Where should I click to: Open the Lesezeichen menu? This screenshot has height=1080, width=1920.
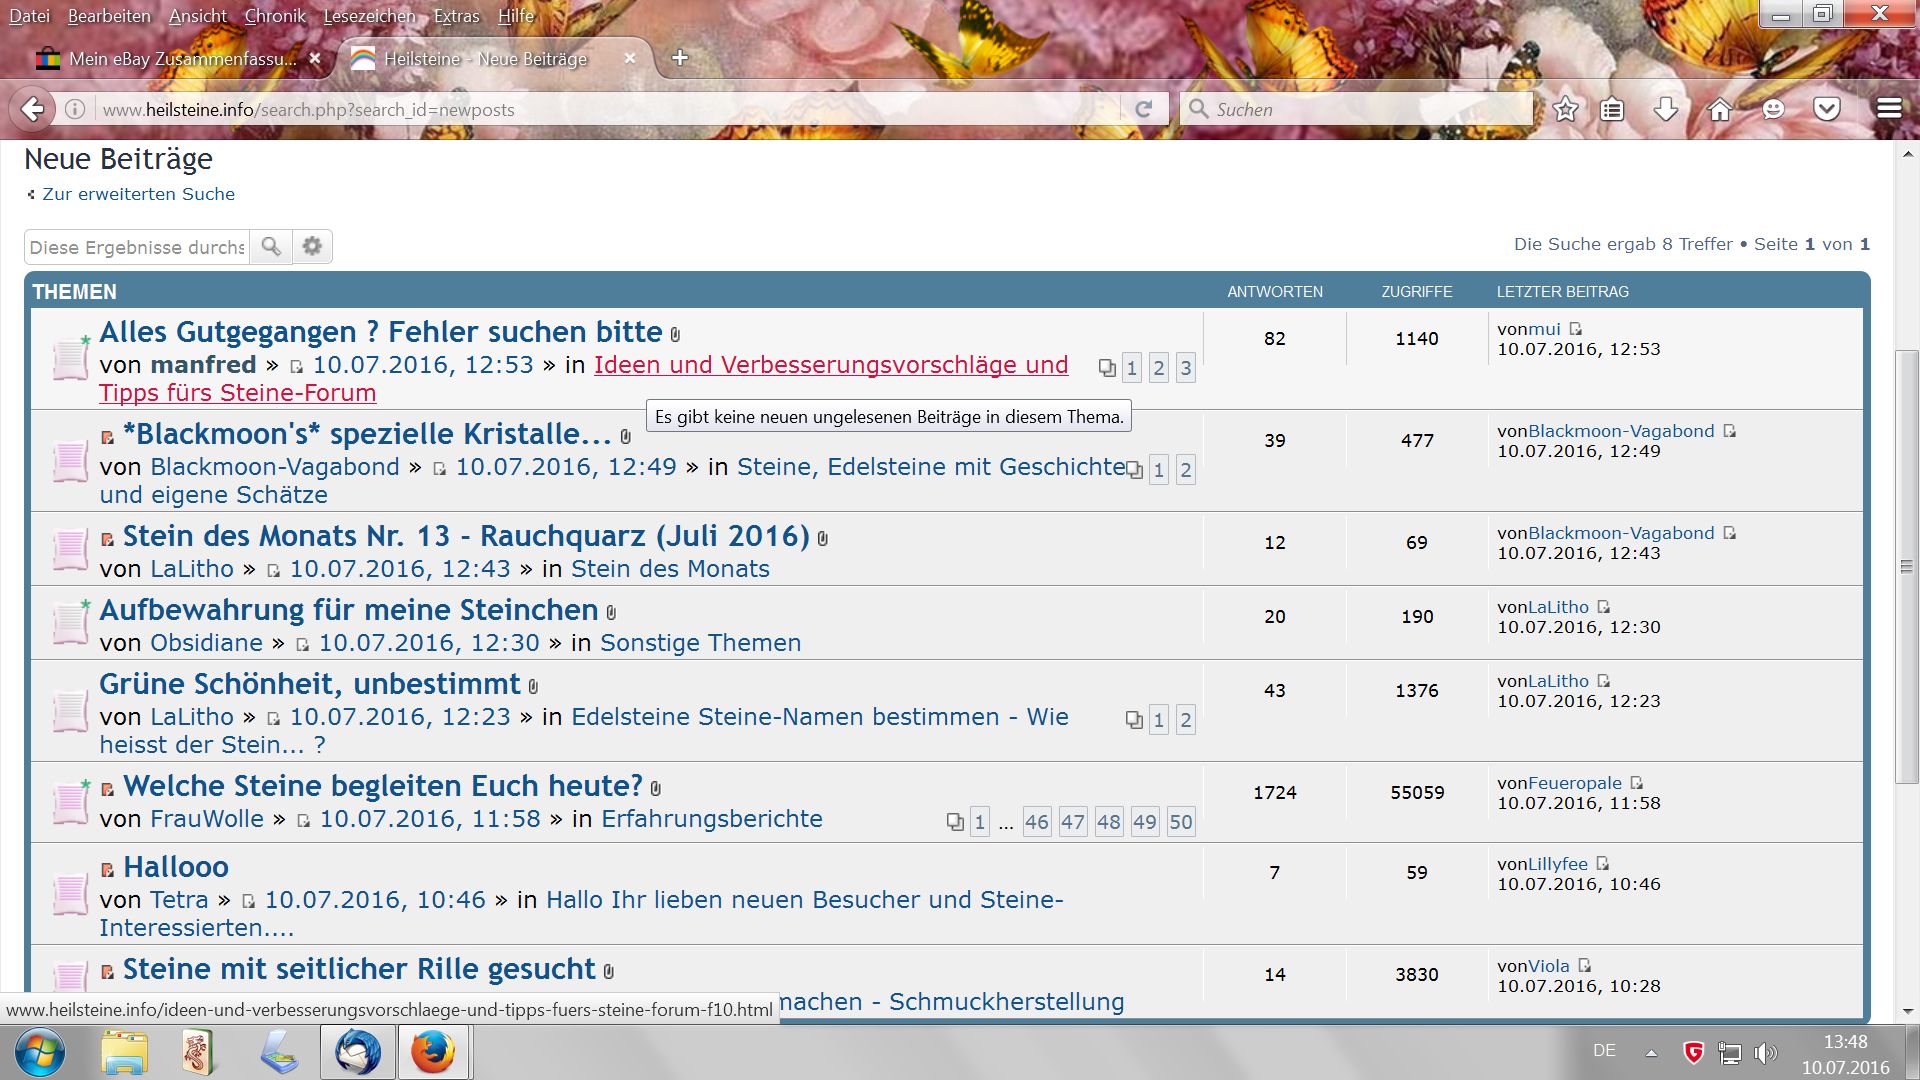click(369, 16)
